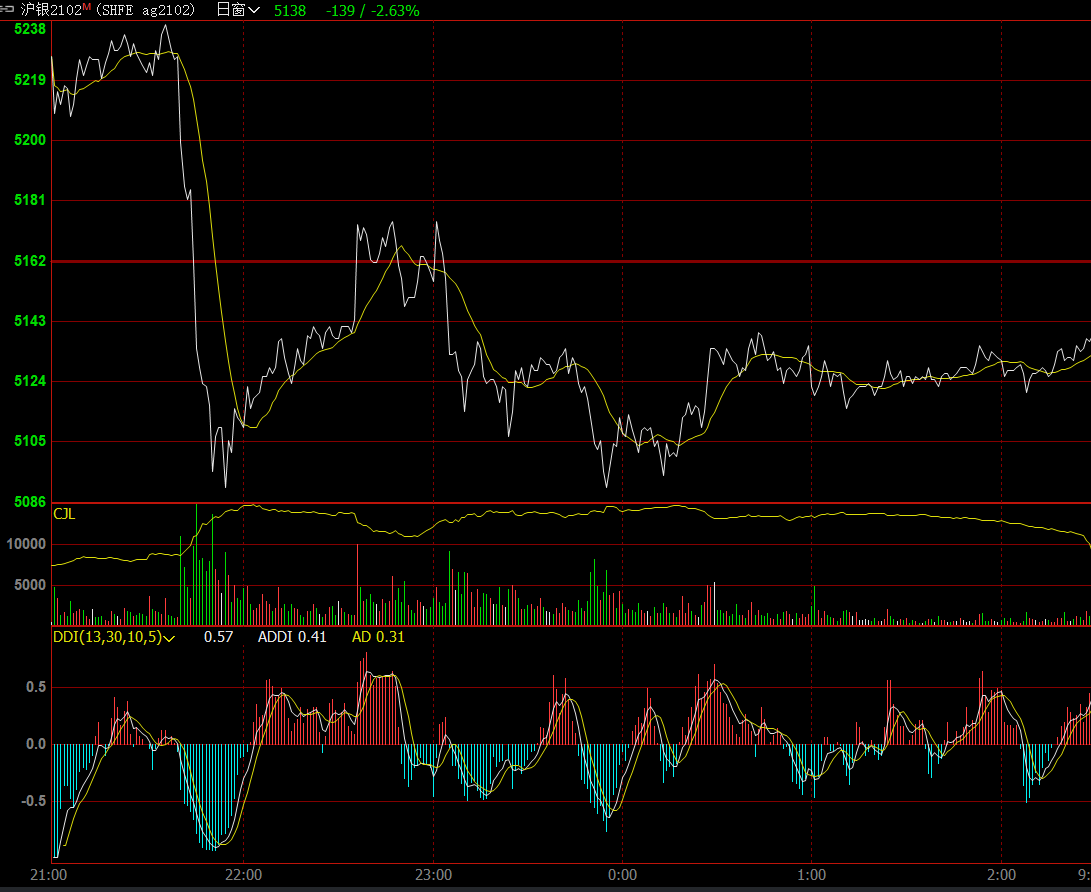Viewport: 1091px width, 892px height.
Task: Click the 0.0 DDI axis label
Action: pos(36,744)
